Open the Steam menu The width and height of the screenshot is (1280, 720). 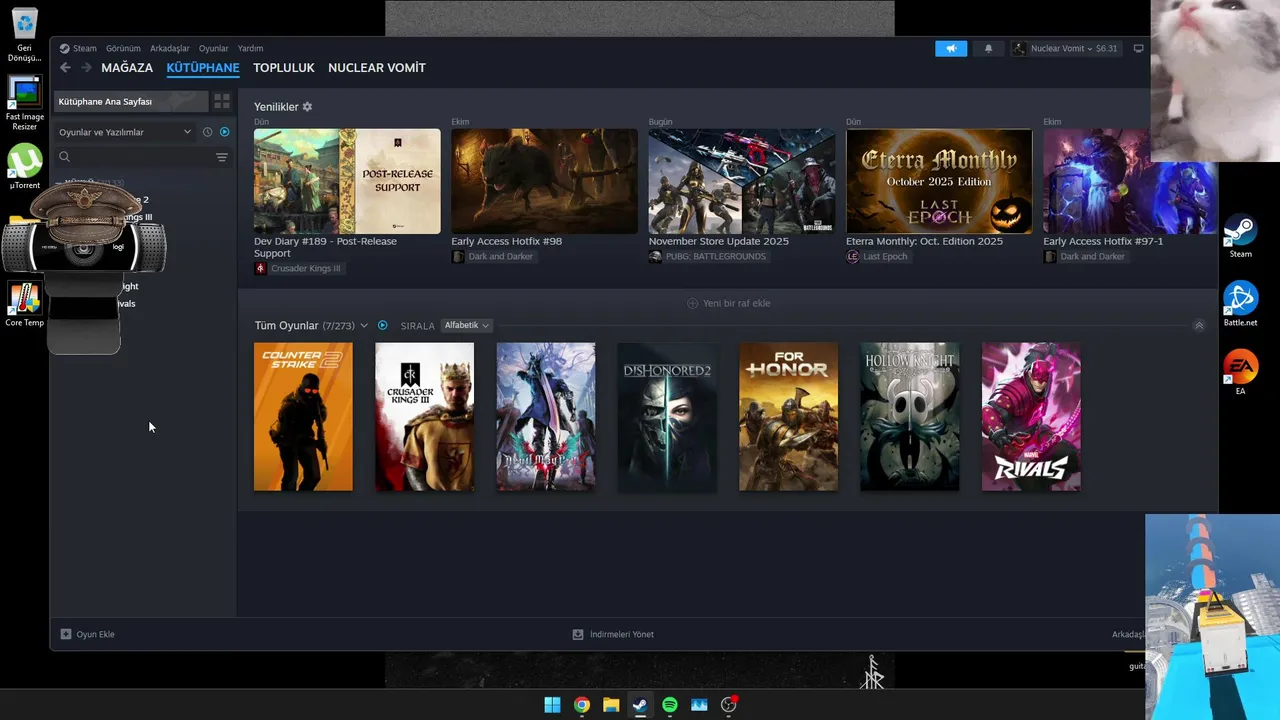[x=85, y=48]
